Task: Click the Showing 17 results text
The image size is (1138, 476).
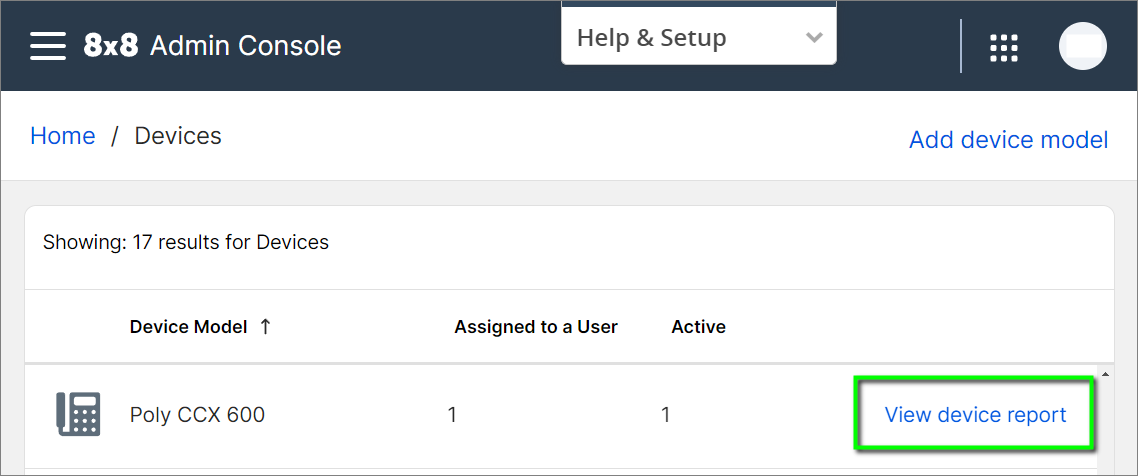Action: tap(186, 242)
